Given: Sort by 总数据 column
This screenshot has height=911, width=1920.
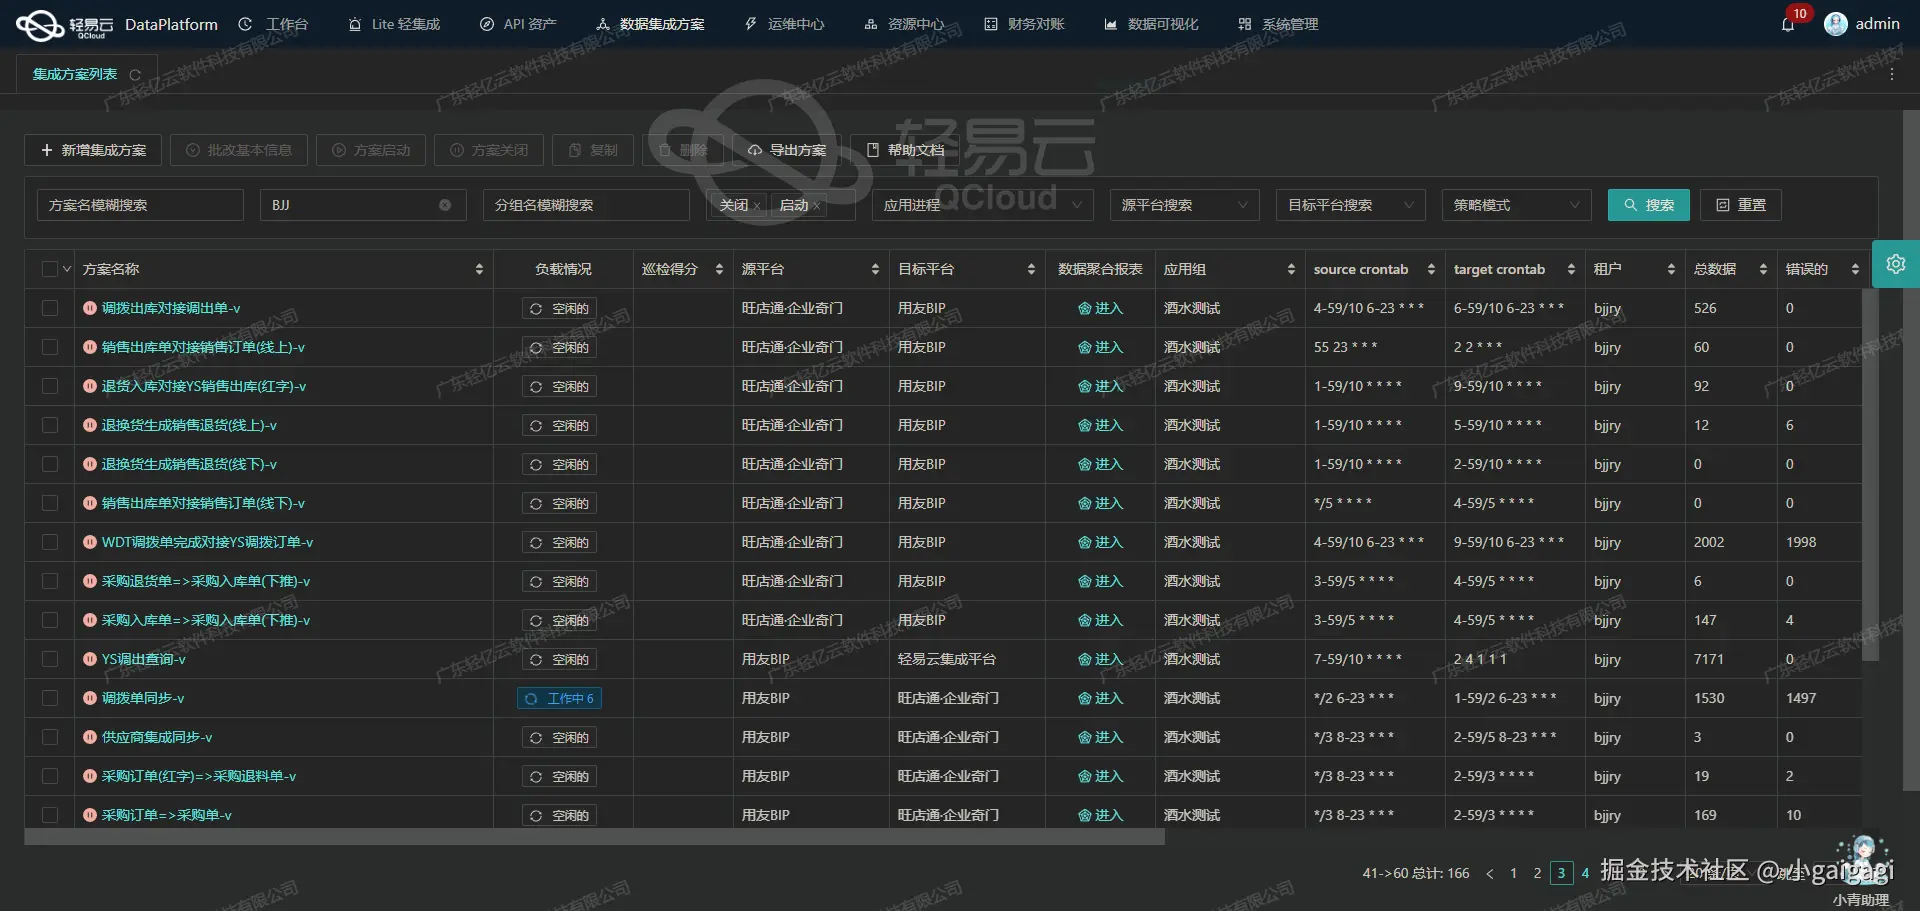Looking at the screenshot, I should pos(1763,269).
